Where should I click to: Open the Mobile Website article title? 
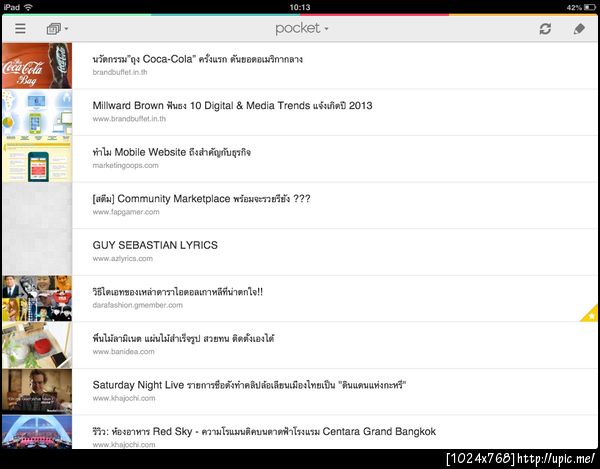point(171,152)
